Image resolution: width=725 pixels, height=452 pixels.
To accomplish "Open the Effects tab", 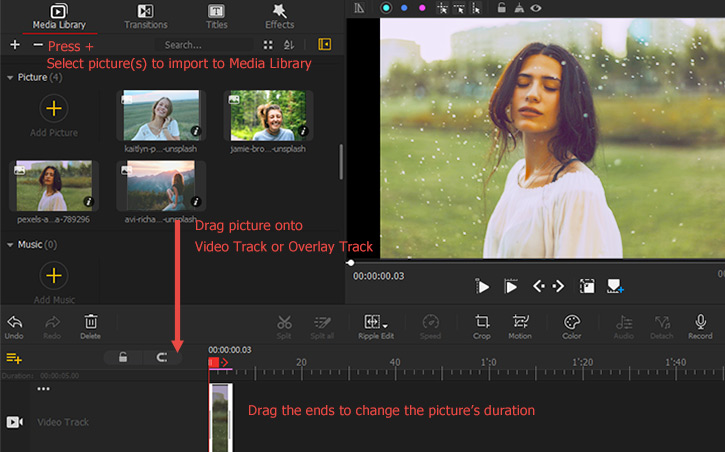I will point(279,15).
